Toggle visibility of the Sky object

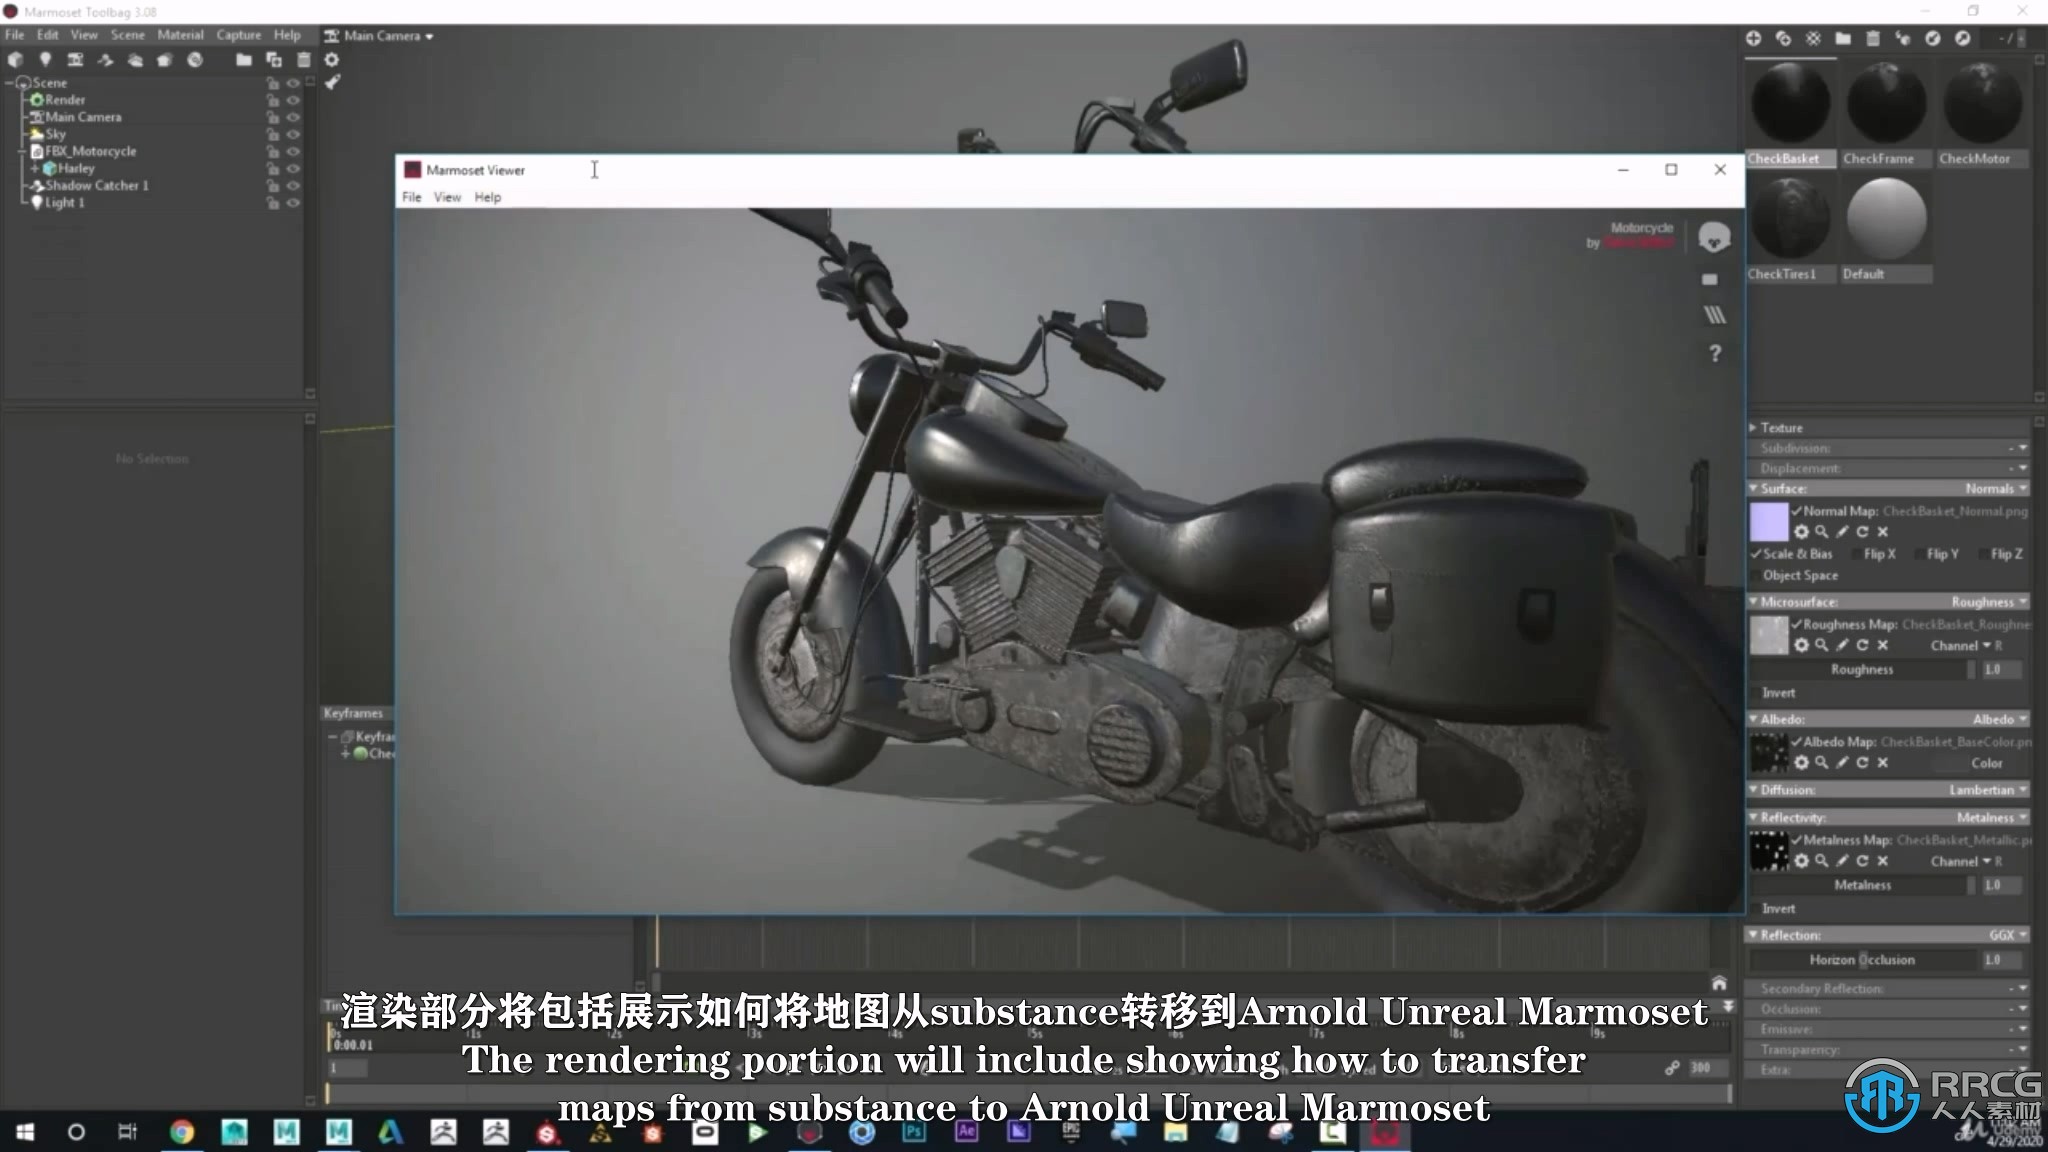(x=293, y=134)
